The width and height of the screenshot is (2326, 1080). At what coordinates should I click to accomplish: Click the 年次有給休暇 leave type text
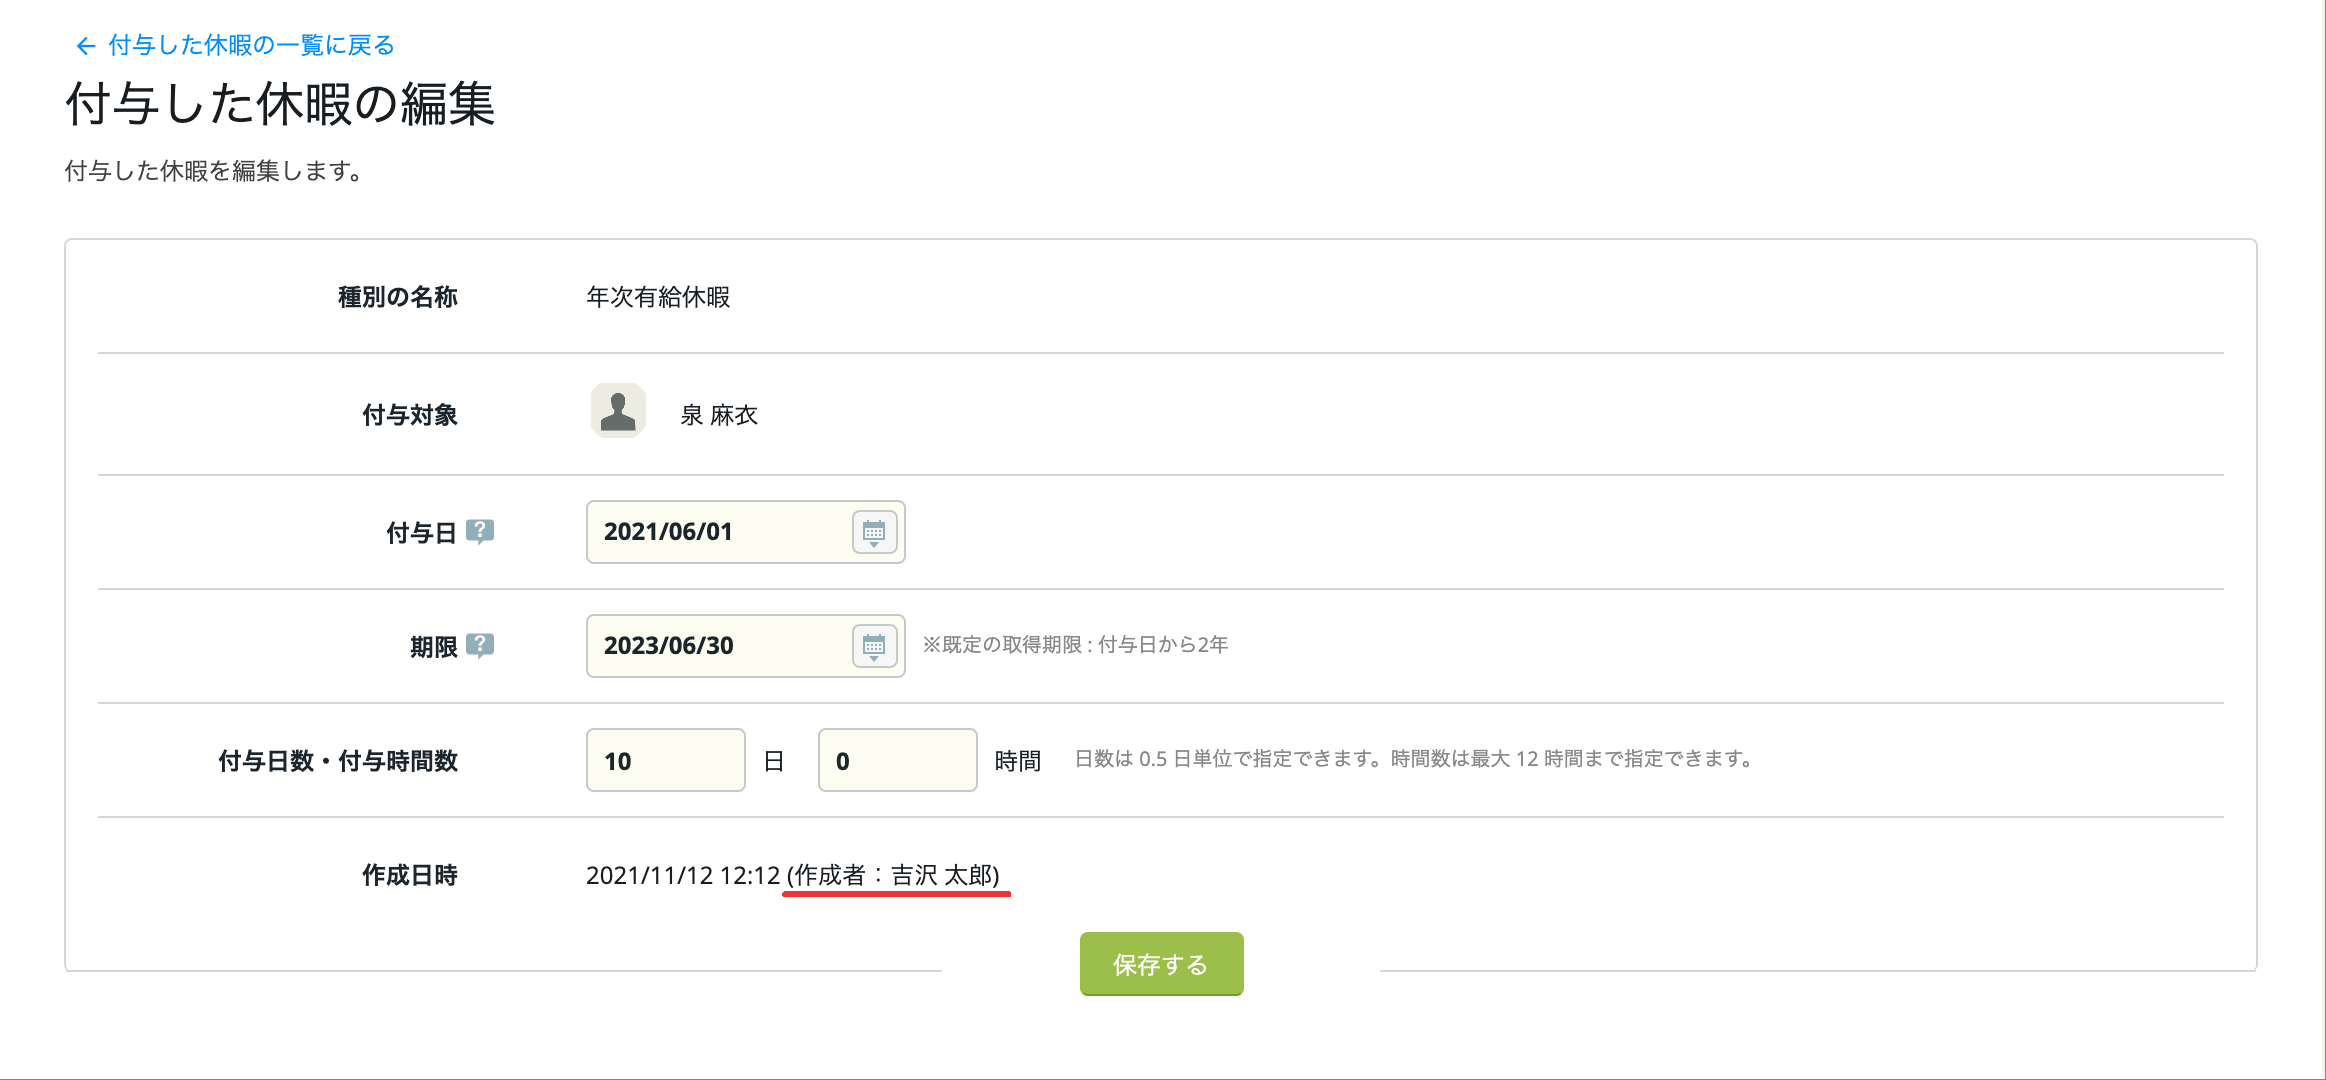(x=658, y=297)
